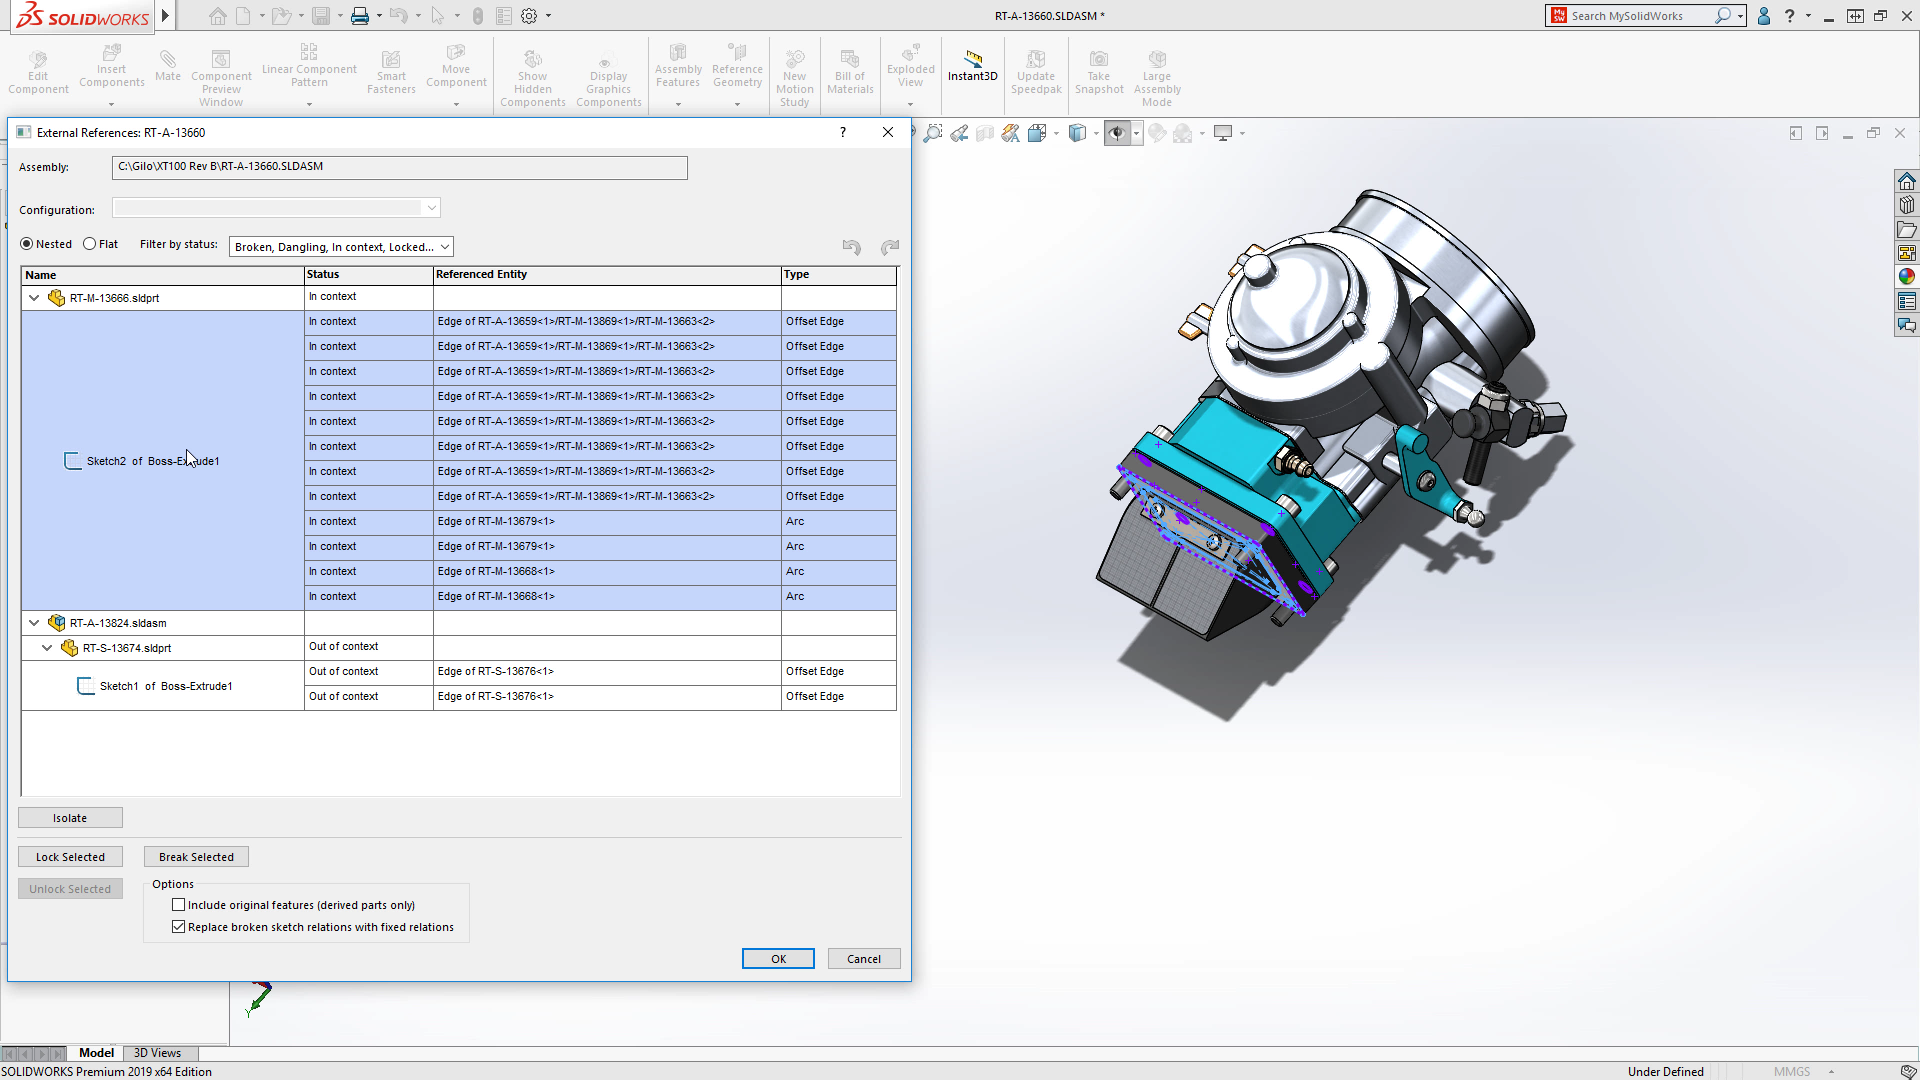
Task: Open the Configuration dropdown
Action: coord(431,207)
